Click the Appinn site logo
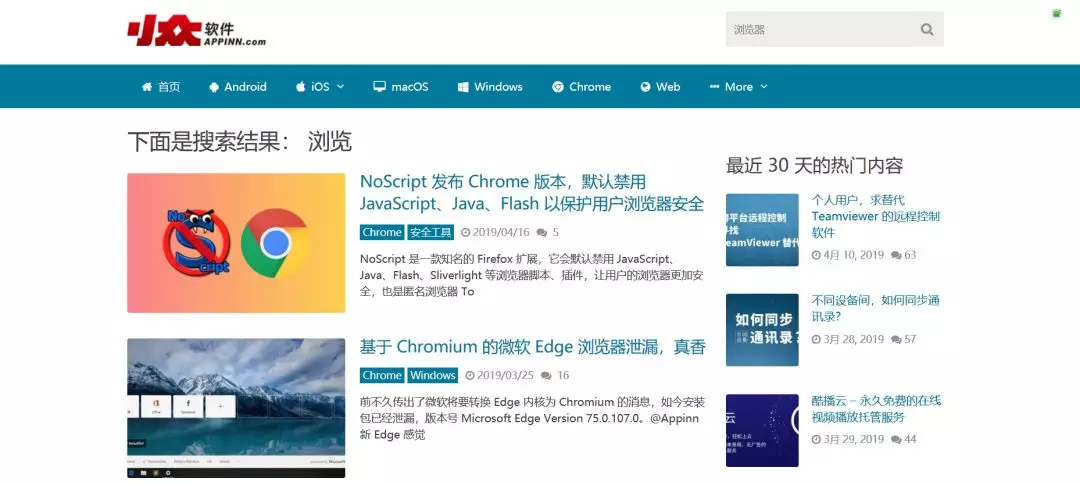The width and height of the screenshot is (1080, 485). 197,32
